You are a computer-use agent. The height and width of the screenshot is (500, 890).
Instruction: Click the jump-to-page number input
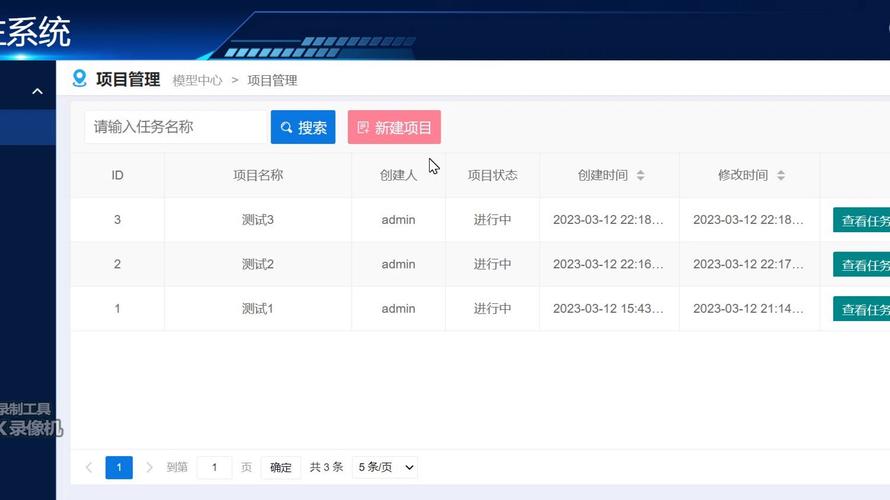(215, 468)
